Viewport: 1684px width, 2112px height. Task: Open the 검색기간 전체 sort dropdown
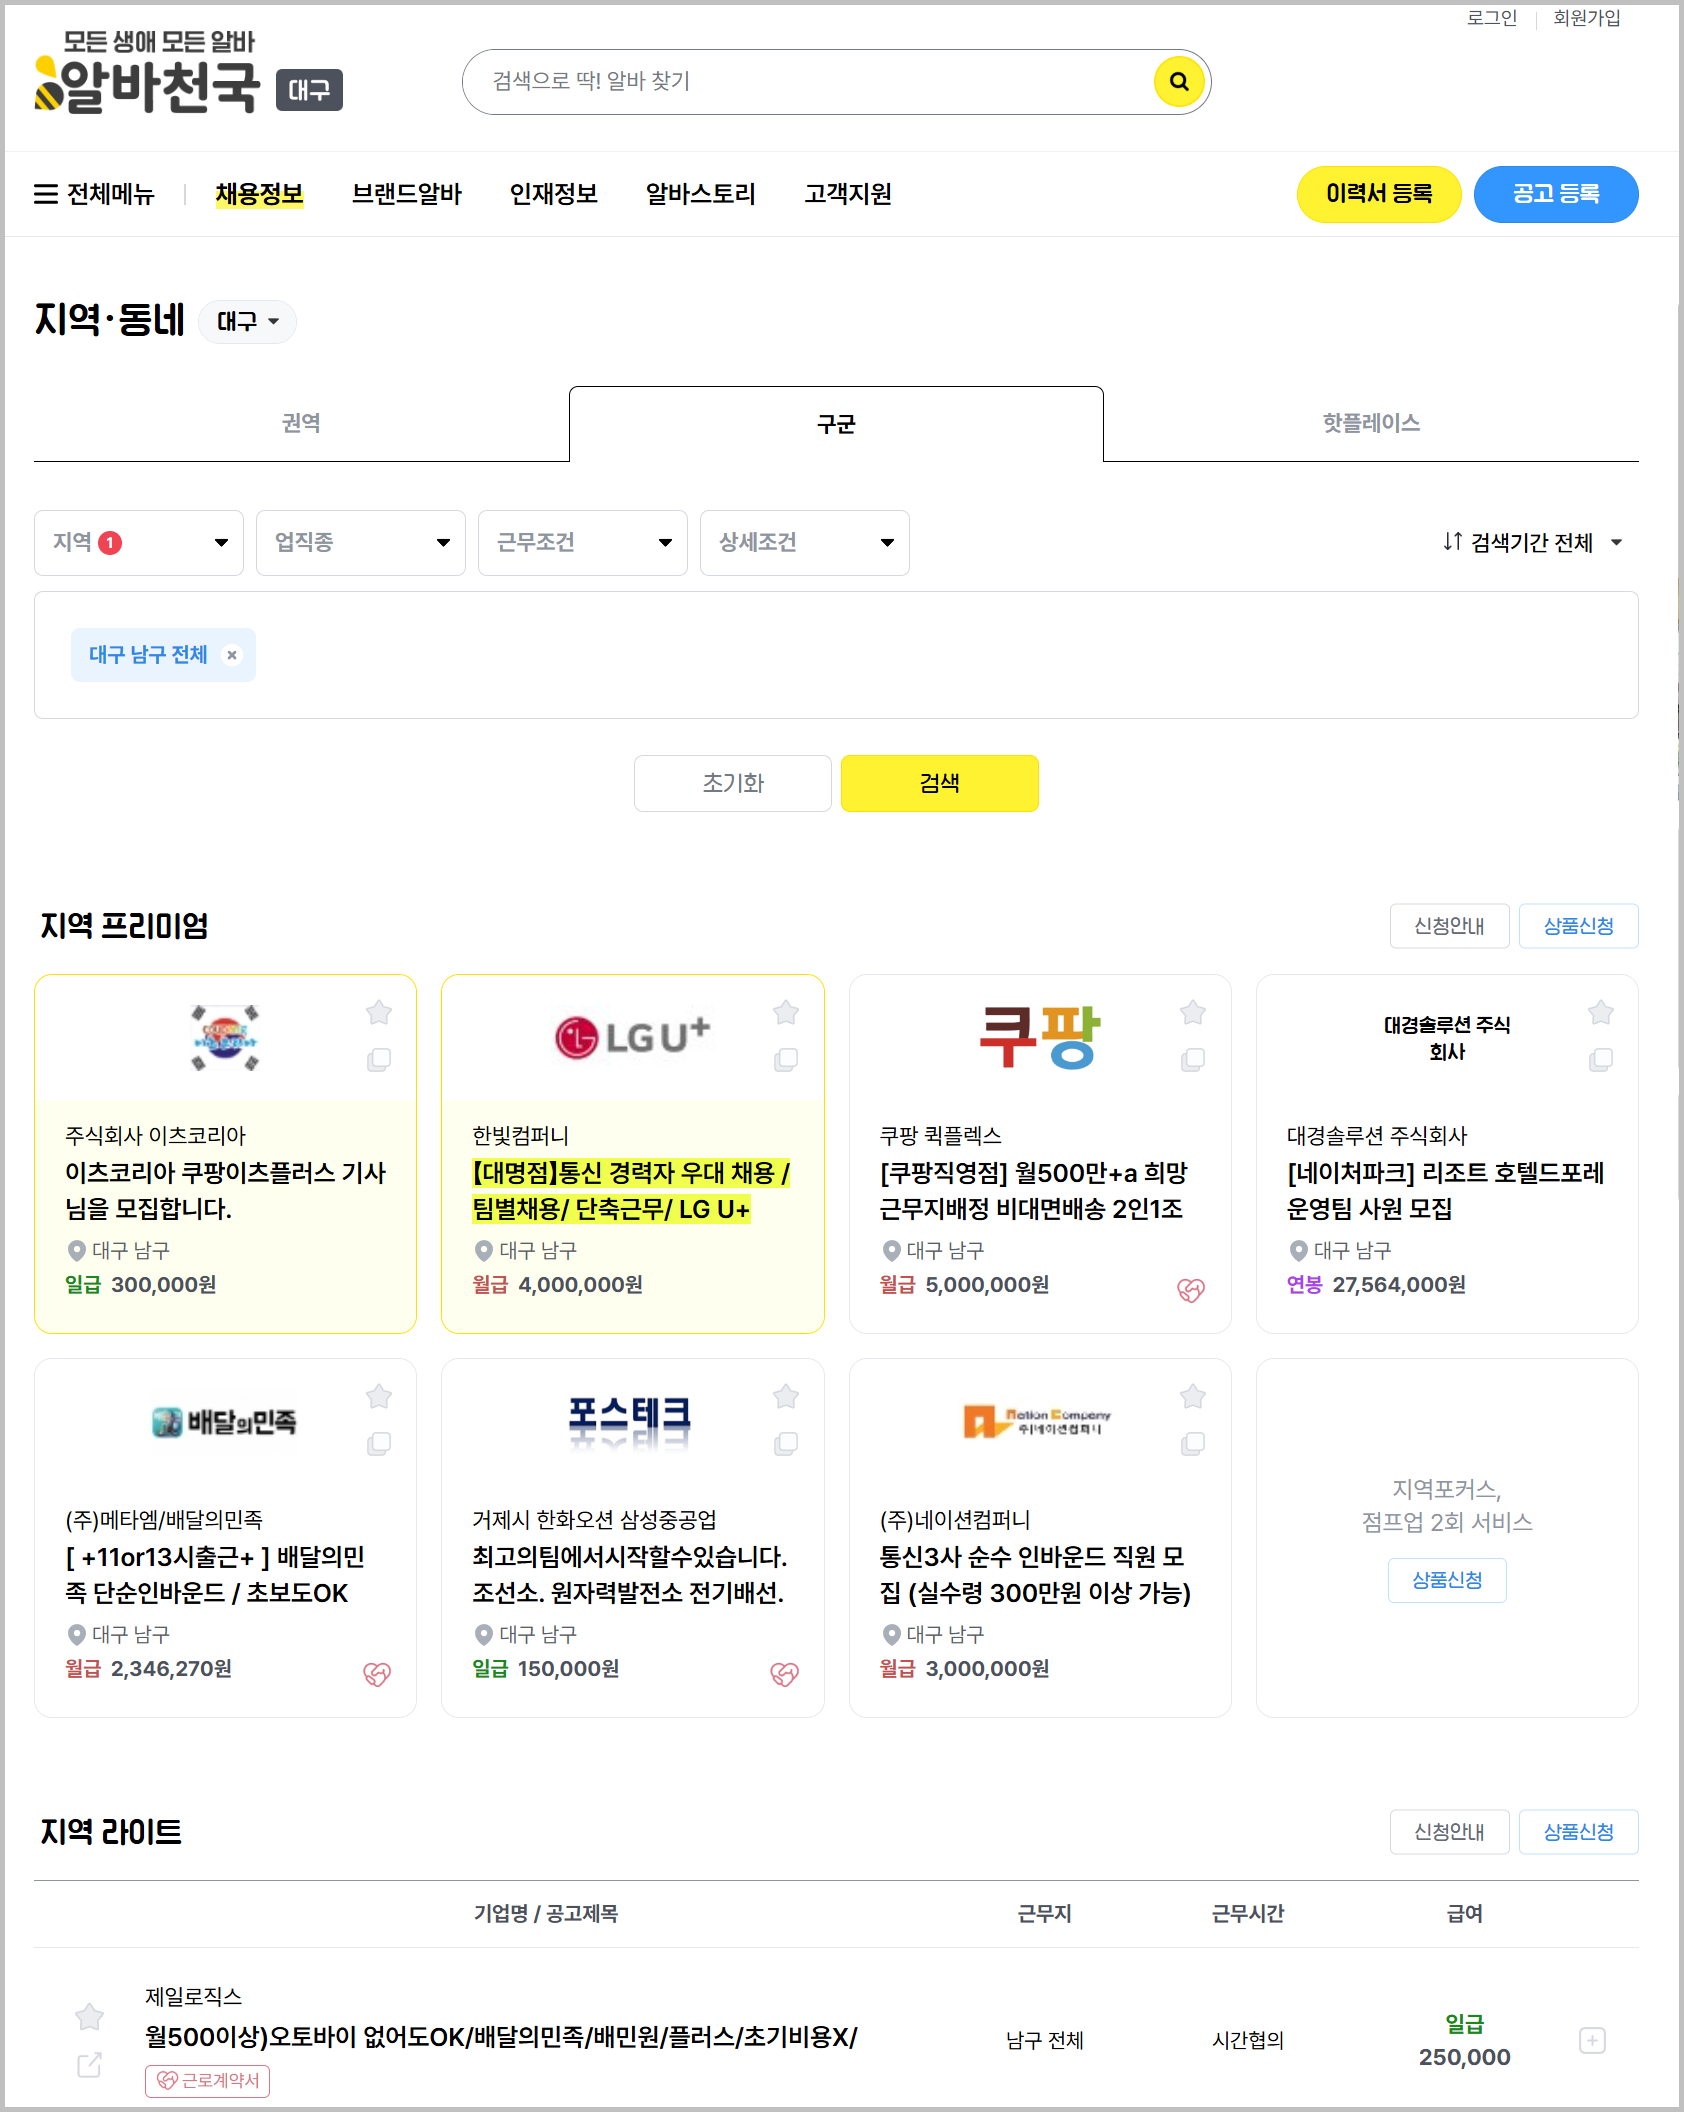click(1533, 543)
